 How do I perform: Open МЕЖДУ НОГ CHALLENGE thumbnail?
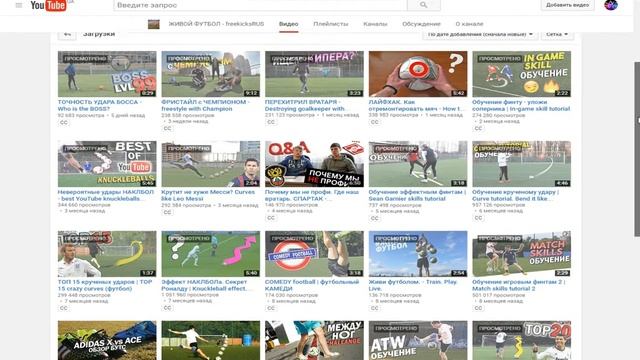coord(314,340)
